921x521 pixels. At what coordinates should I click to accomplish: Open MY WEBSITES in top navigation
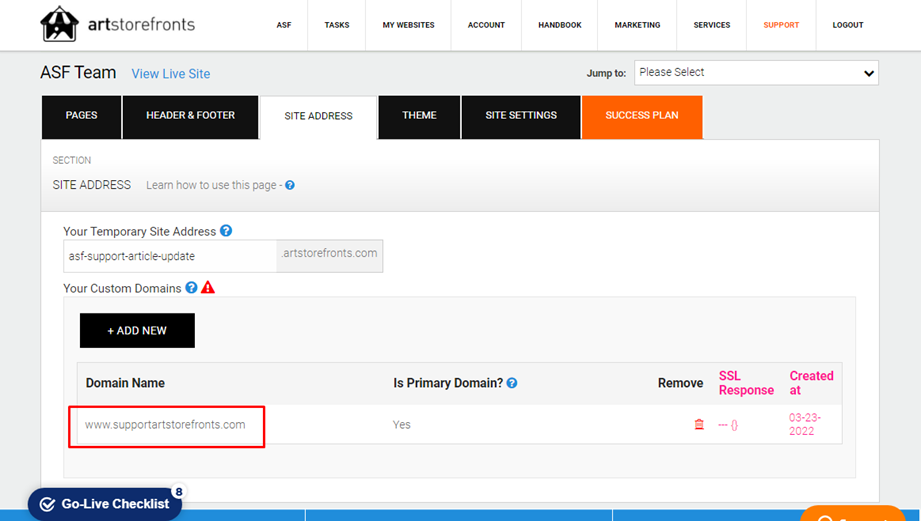pyautogui.click(x=408, y=25)
